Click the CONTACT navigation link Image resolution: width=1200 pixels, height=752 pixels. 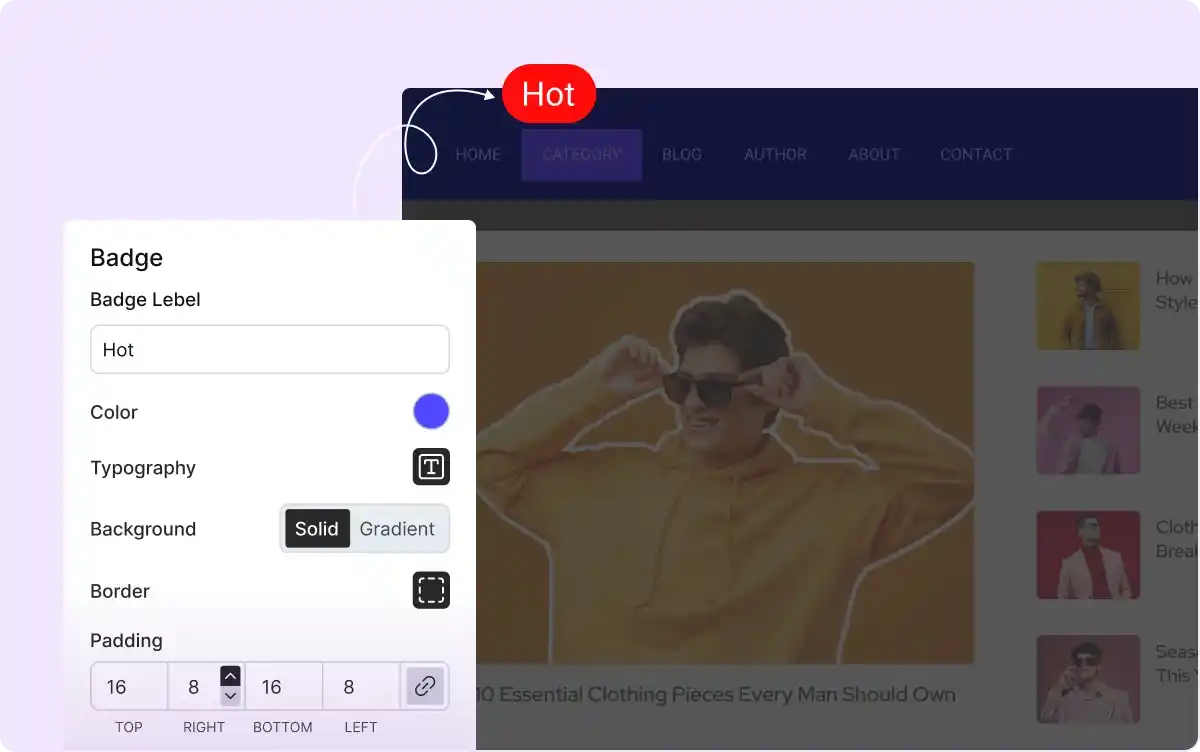(976, 155)
